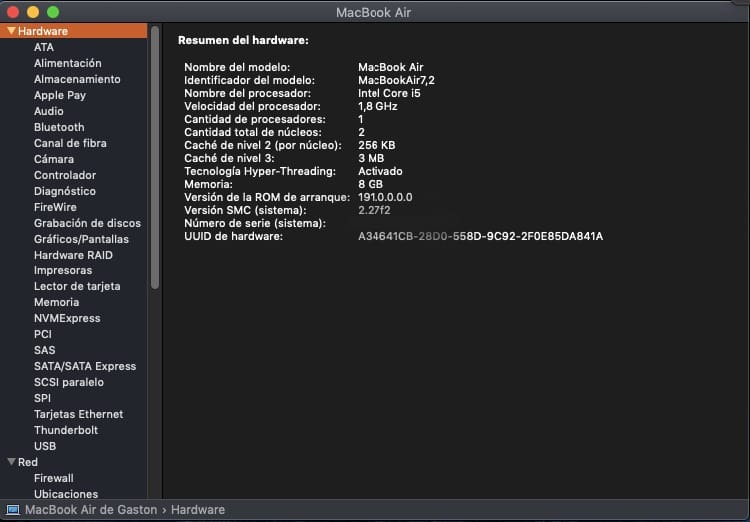The width and height of the screenshot is (750, 522).
Task: Select Thunderbolt in the sidebar
Action: 66,430
